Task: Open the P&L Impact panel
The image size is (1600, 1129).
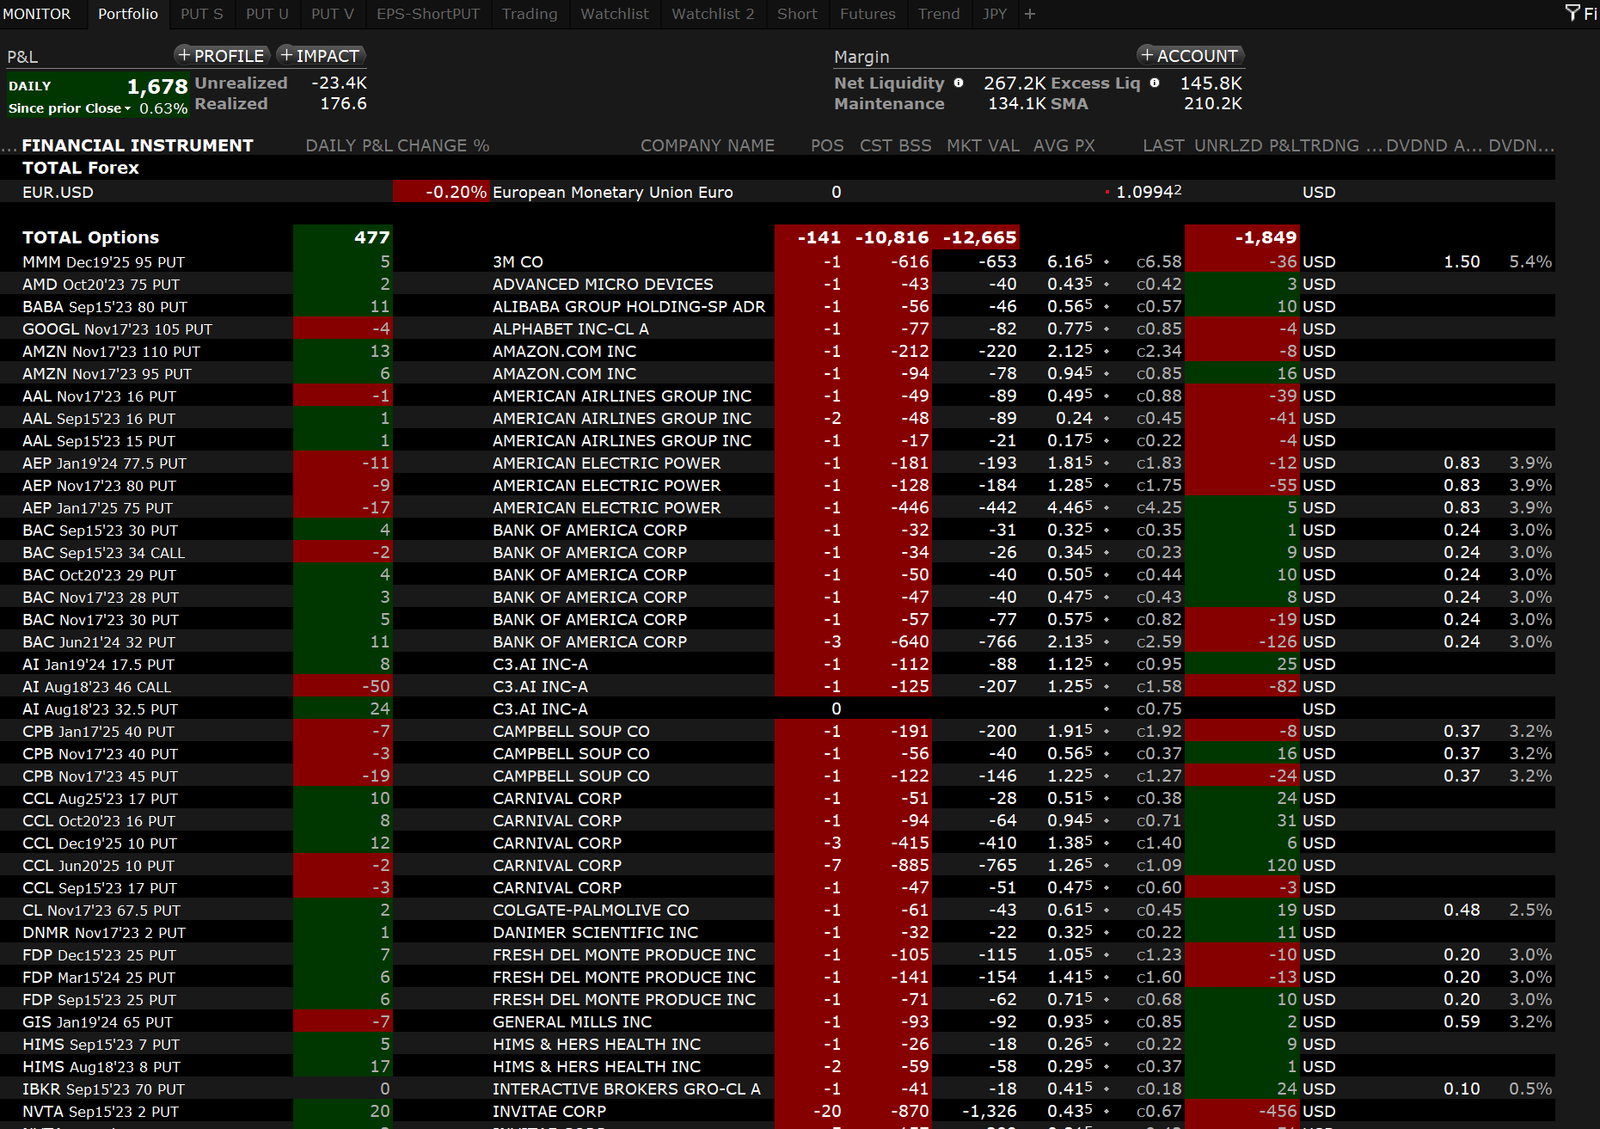Action: click(x=320, y=56)
